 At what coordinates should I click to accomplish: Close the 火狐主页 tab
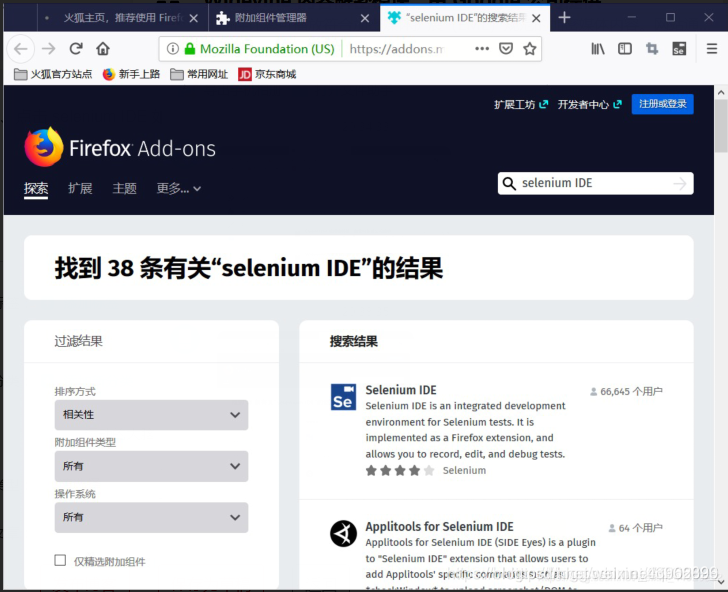click(194, 18)
